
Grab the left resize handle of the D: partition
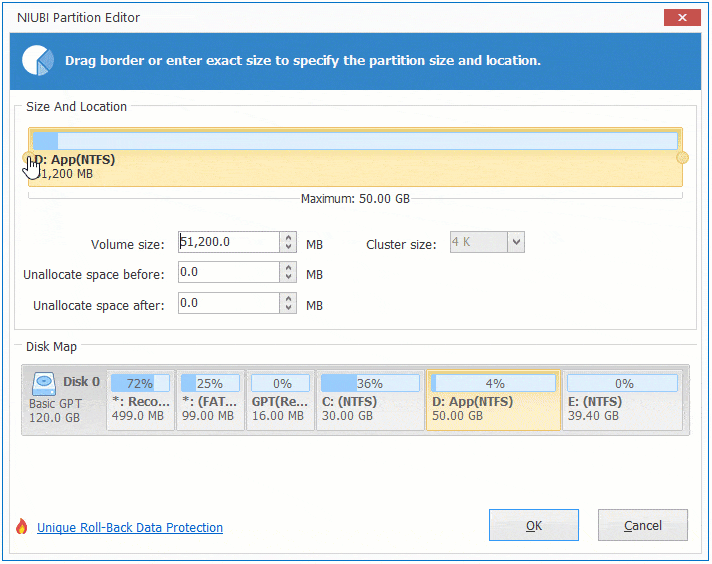28,158
